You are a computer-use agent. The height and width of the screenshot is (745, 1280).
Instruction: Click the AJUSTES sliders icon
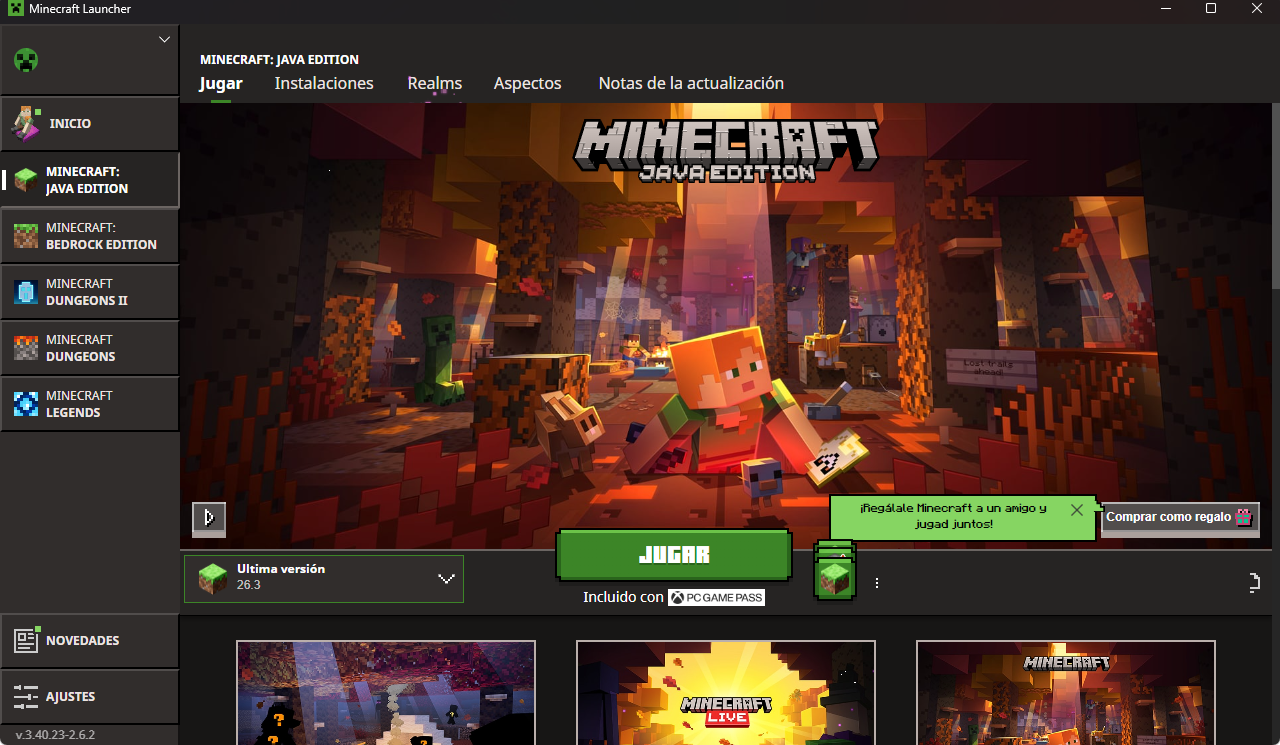tap(26, 696)
